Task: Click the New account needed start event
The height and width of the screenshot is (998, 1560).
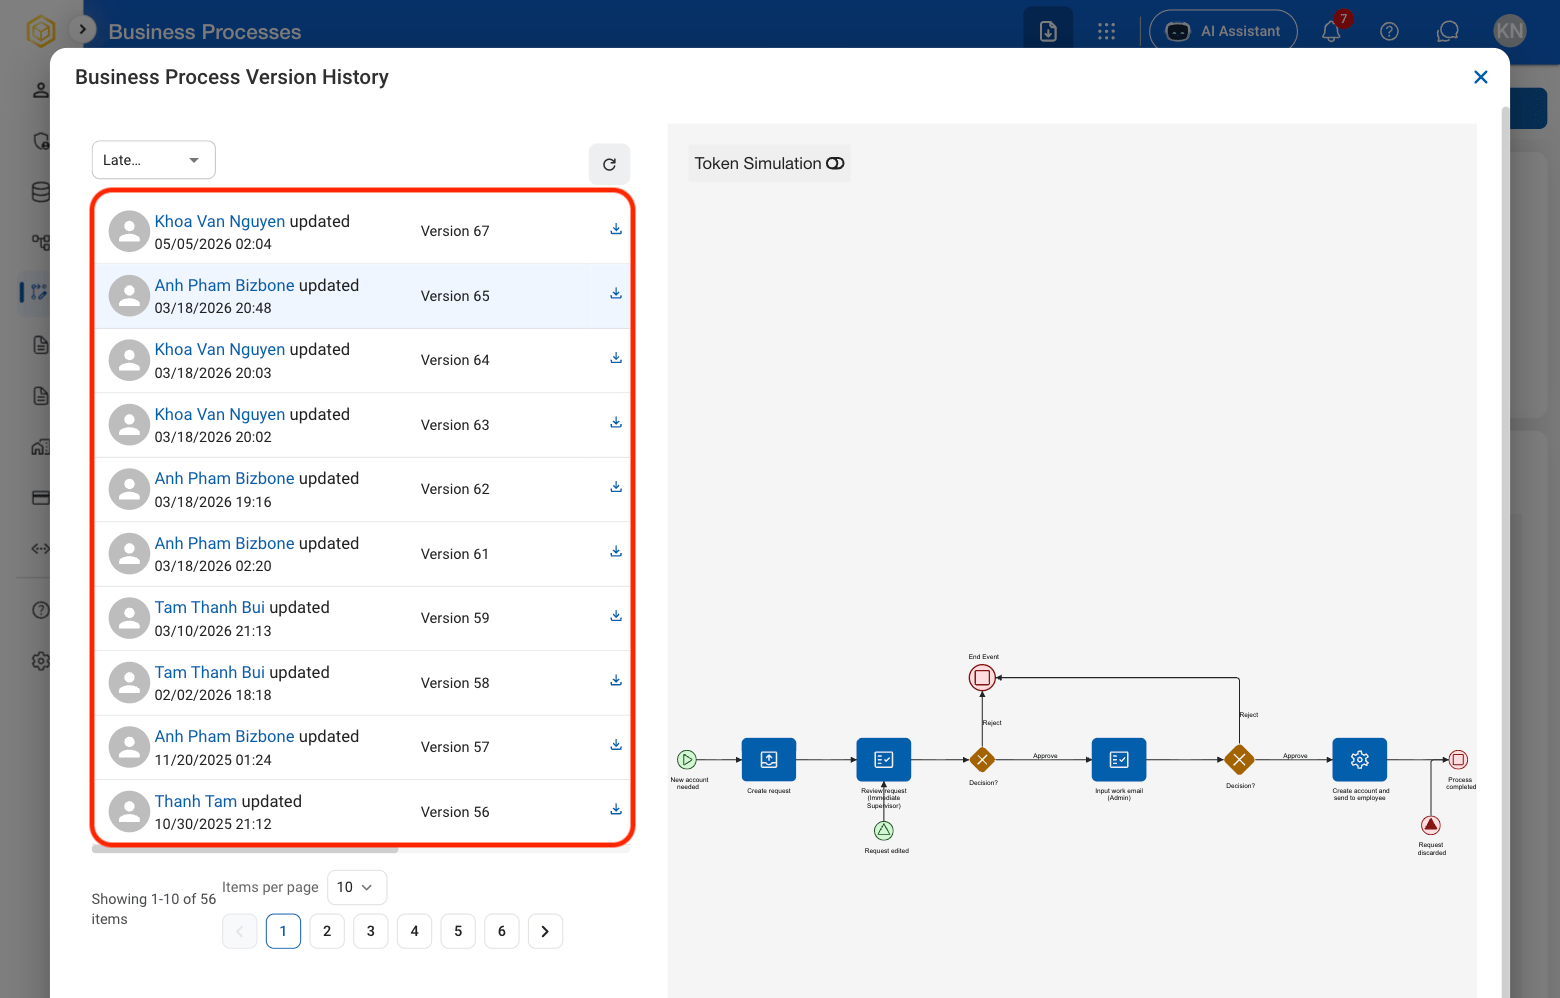Action: click(x=687, y=760)
